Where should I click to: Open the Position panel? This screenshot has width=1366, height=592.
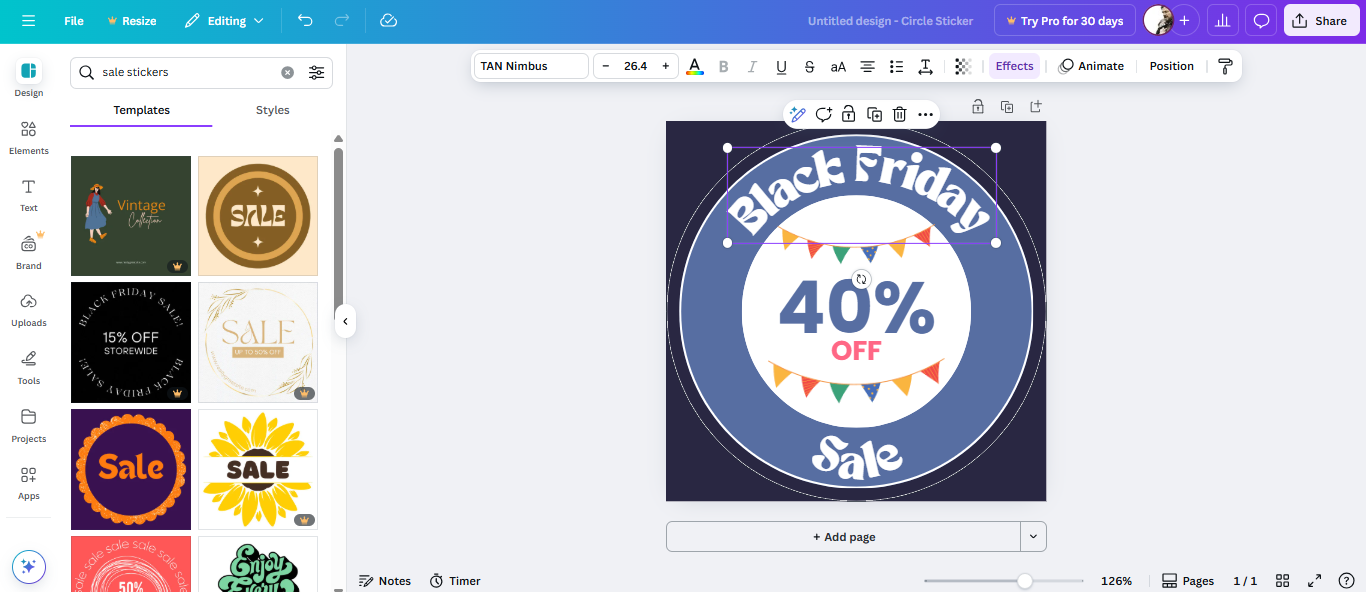click(1171, 66)
